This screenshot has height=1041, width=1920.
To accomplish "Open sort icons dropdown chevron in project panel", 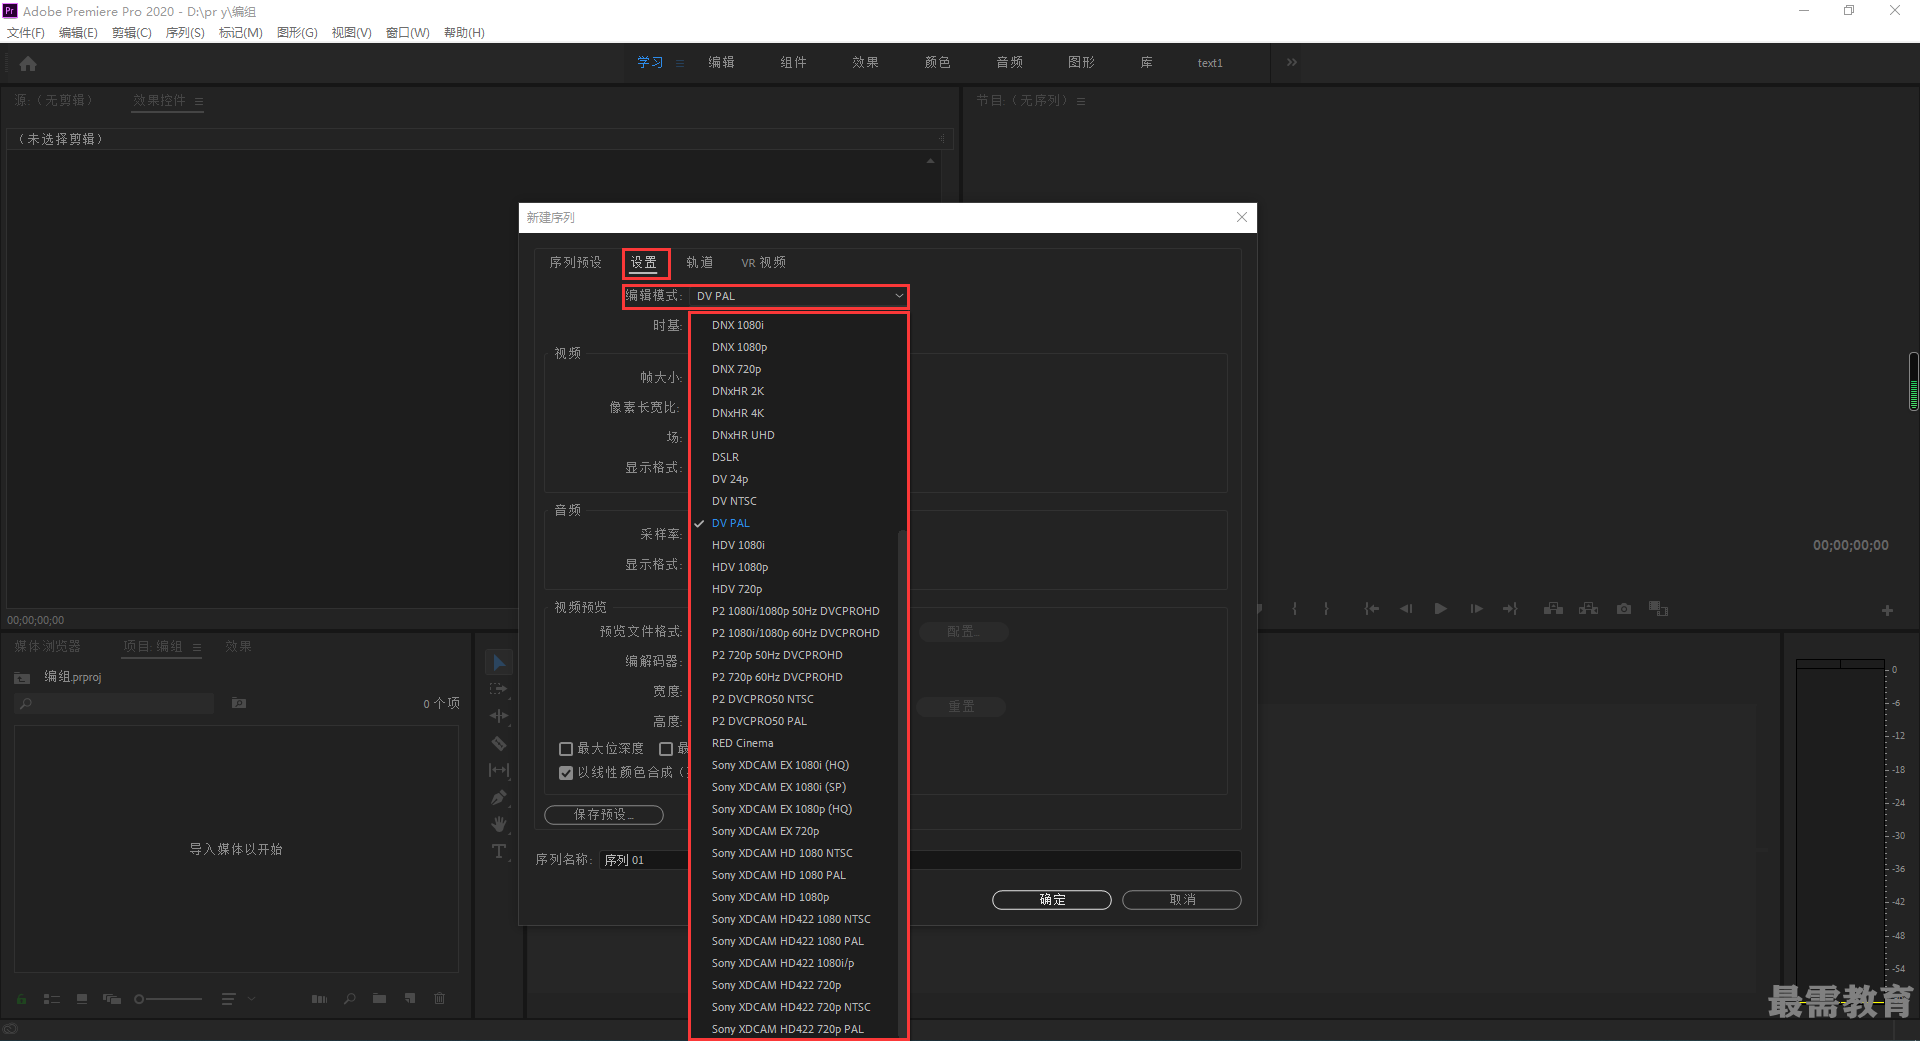I will pos(252,998).
